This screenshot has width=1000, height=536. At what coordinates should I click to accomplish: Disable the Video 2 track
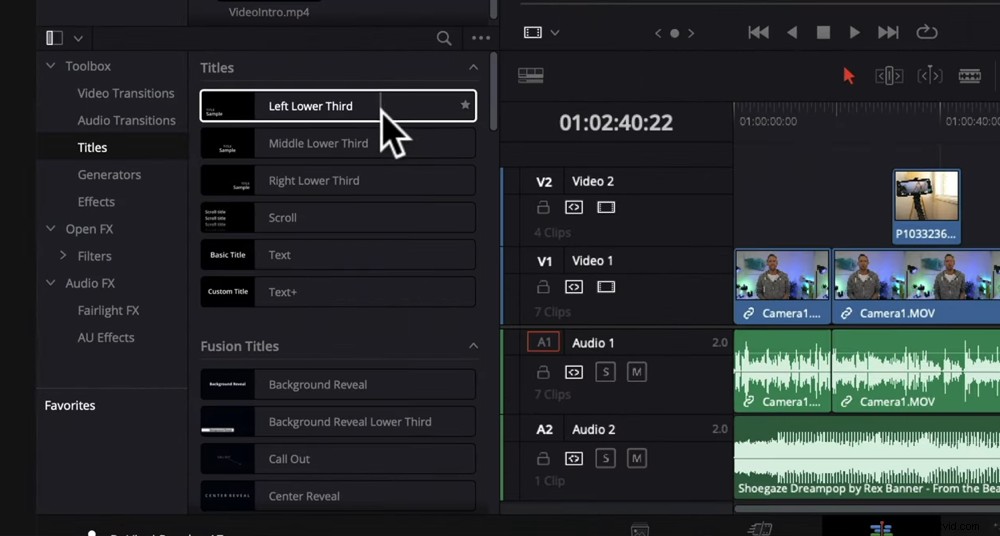click(x=606, y=207)
